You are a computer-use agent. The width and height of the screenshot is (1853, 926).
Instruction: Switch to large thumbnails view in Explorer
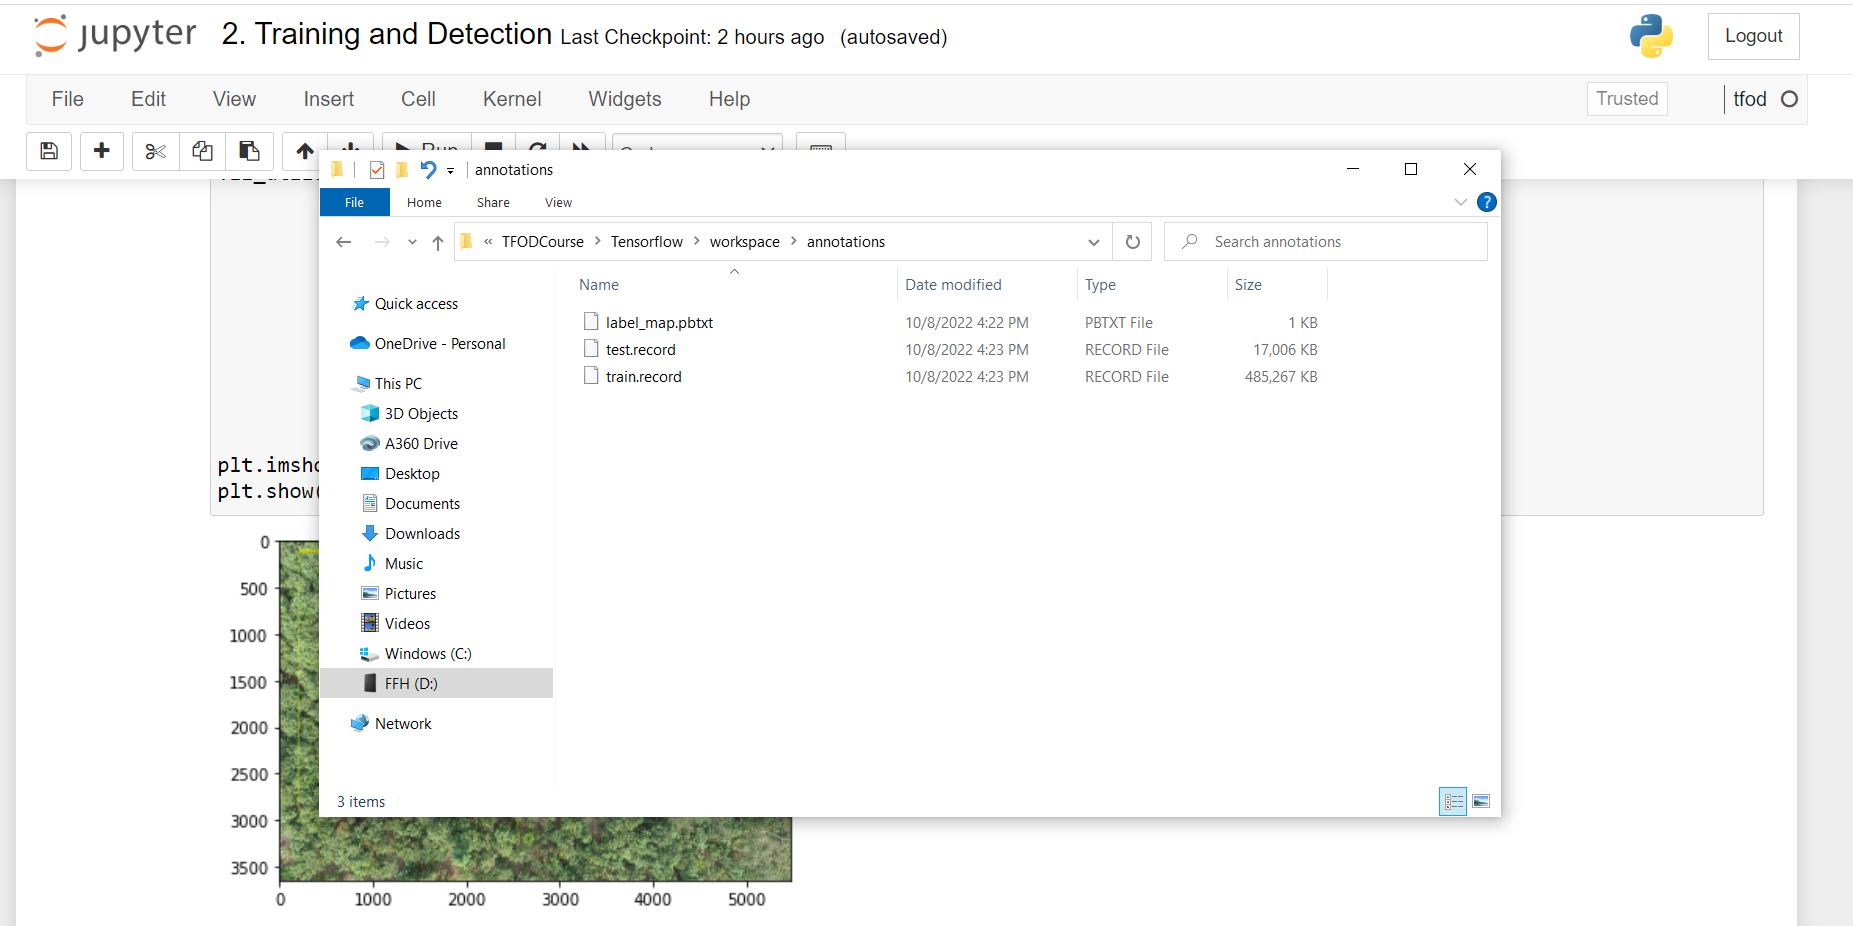1481,801
